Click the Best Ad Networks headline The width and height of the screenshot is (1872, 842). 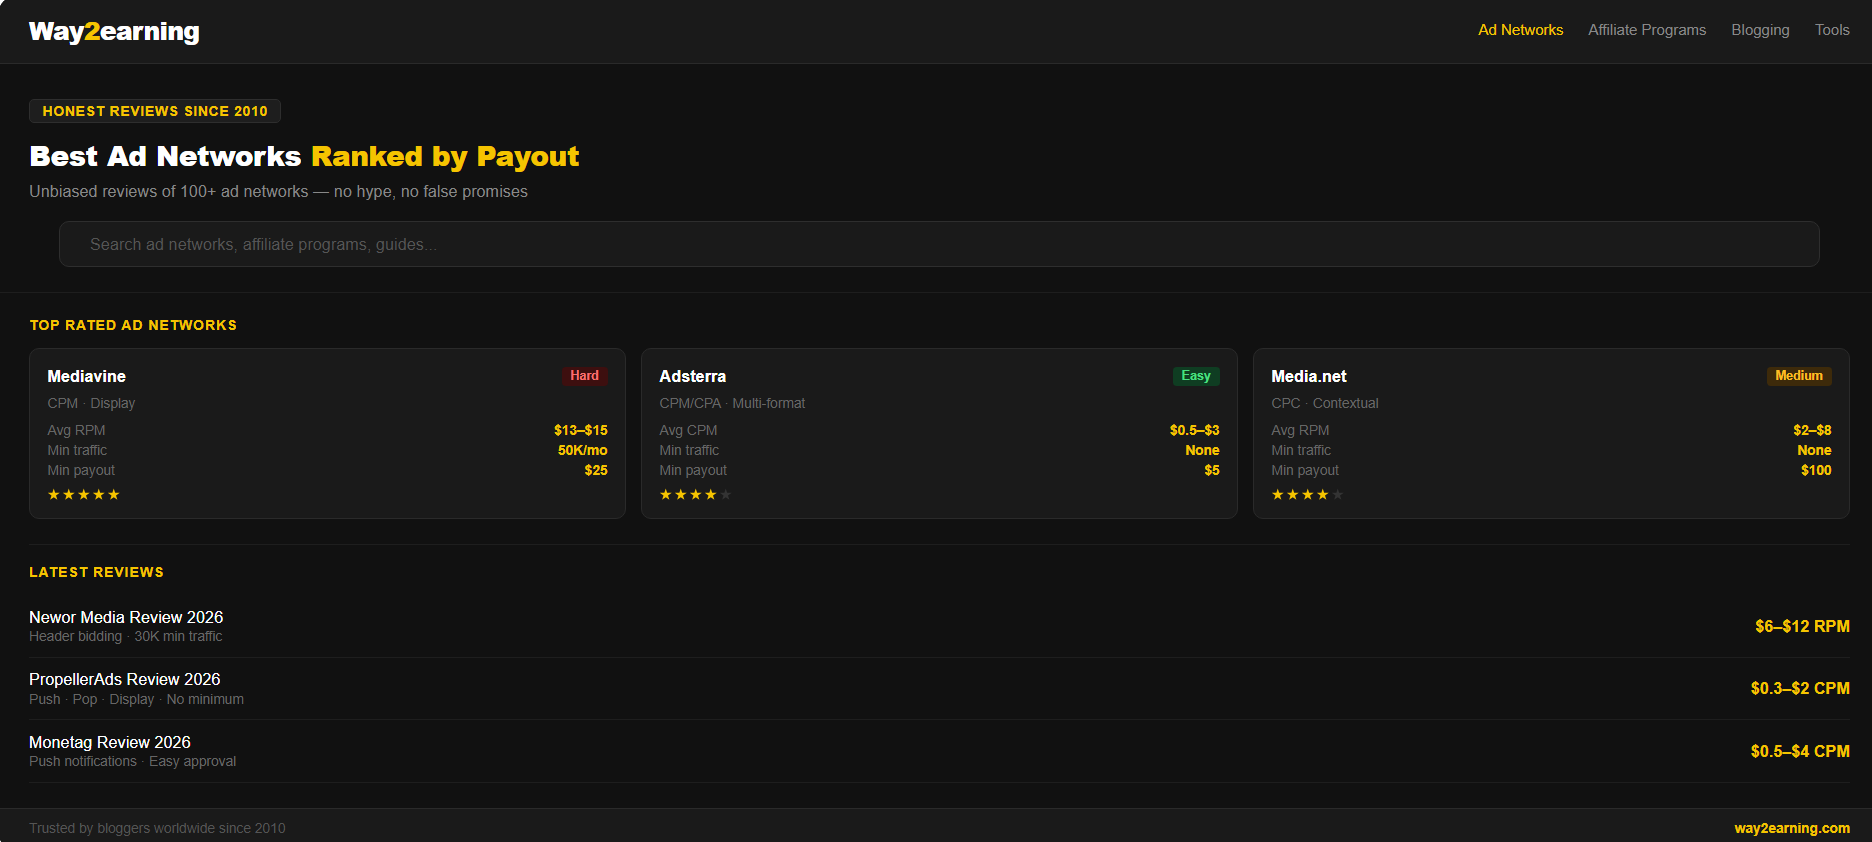pyautogui.click(x=304, y=156)
